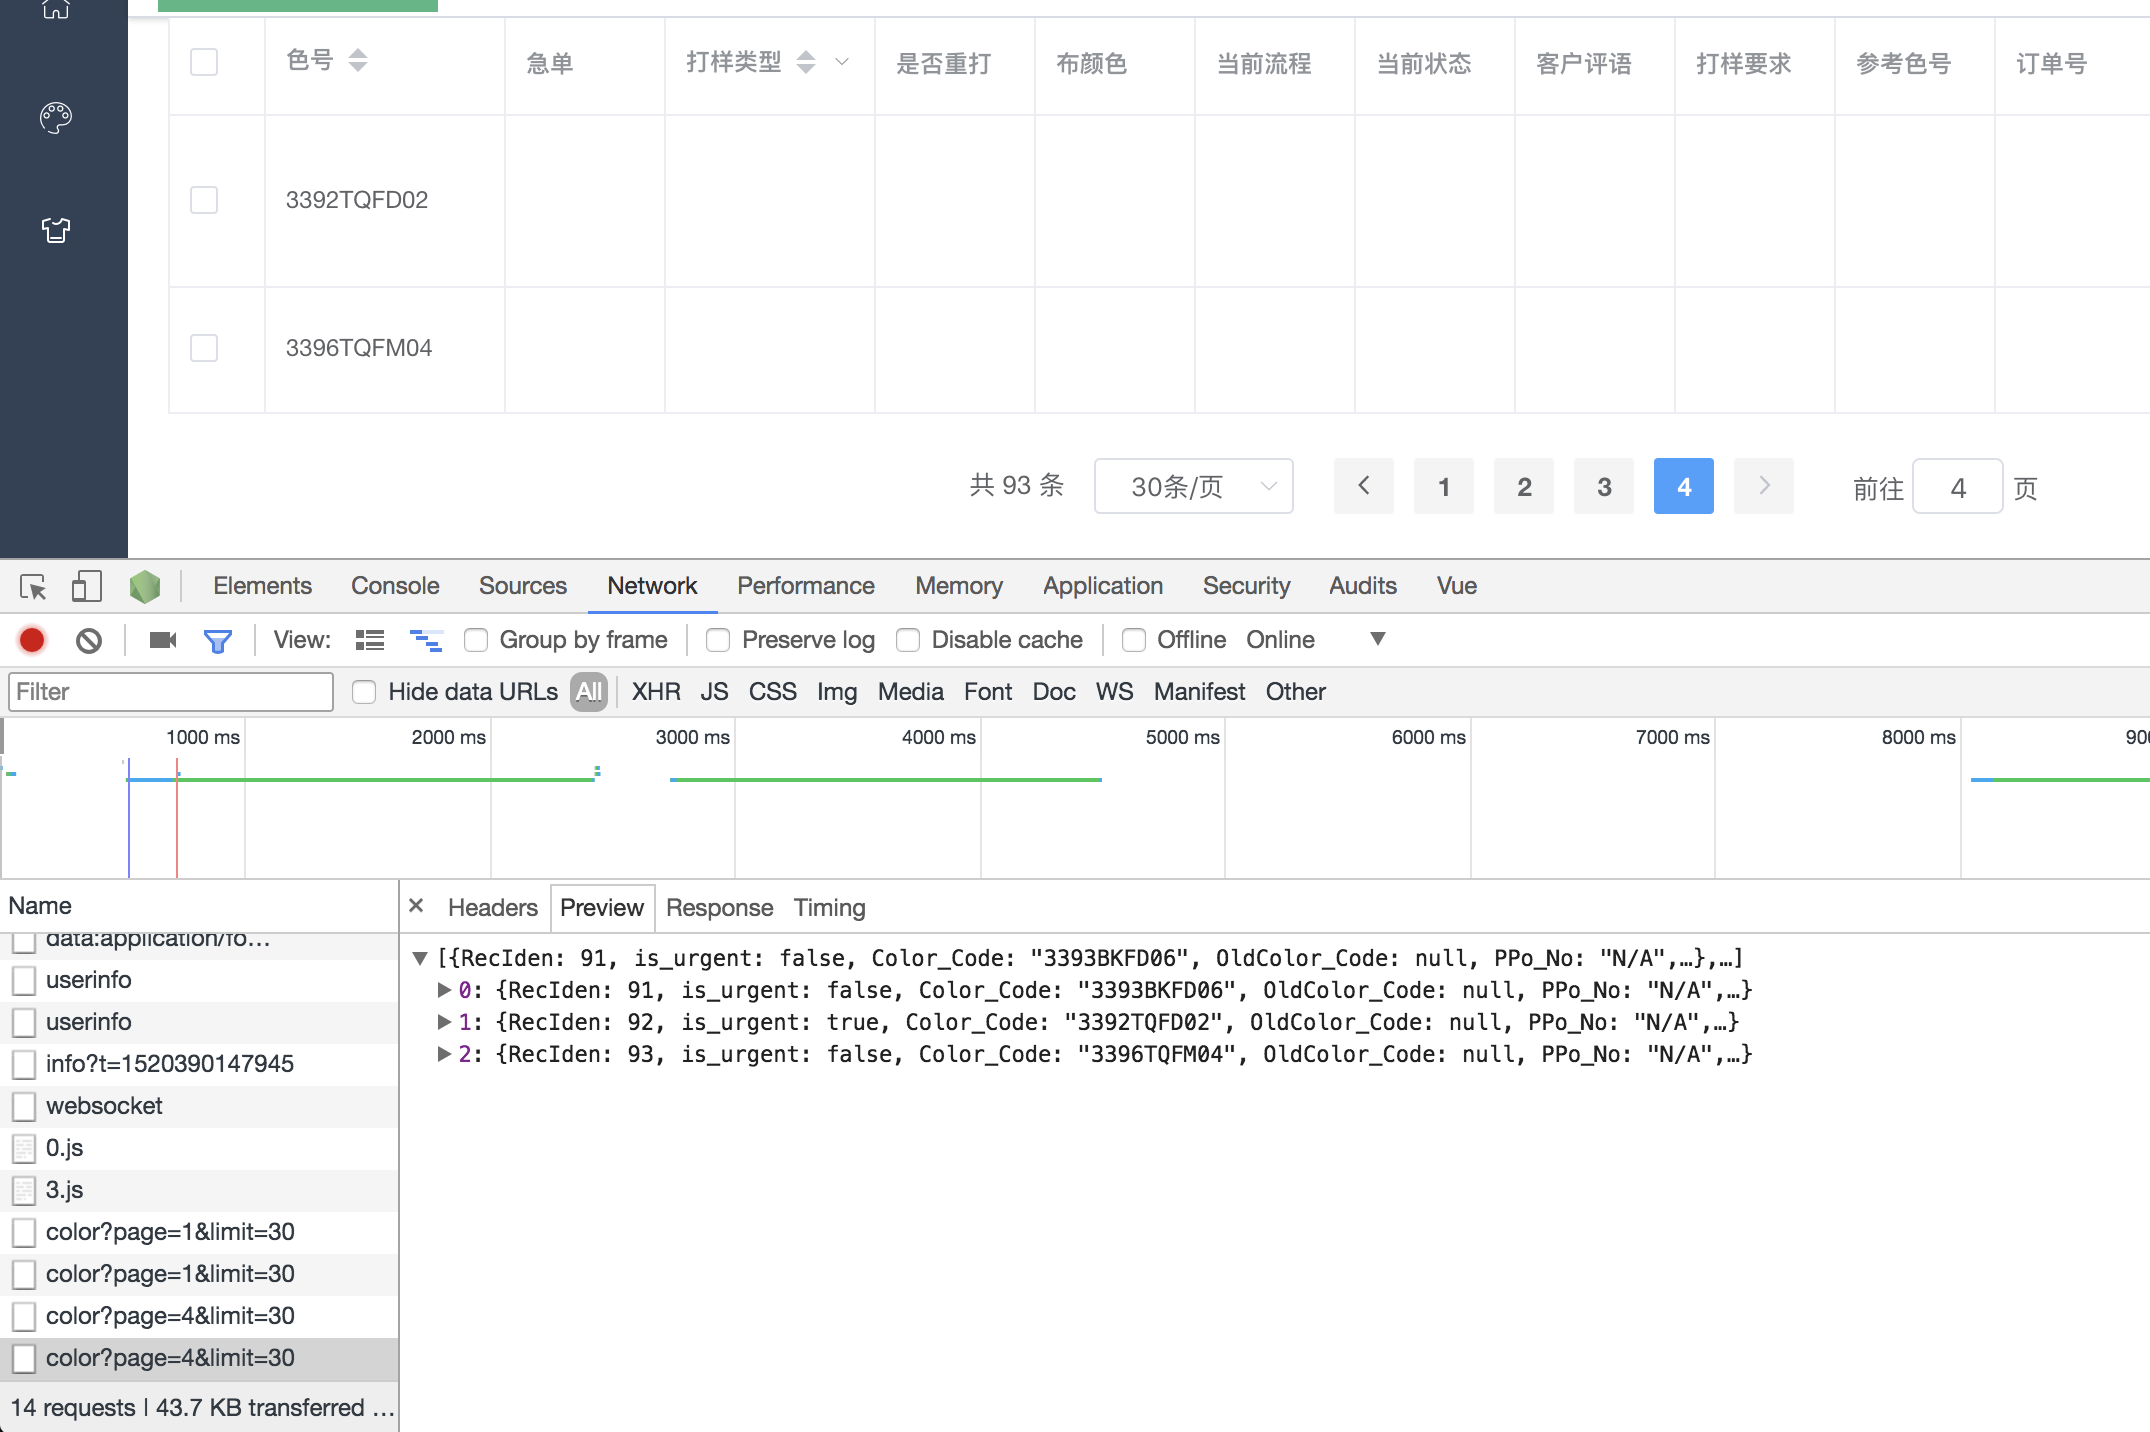The image size is (2150, 1432).
Task: Open the color palette section in sidebar
Action: point(56,117)
